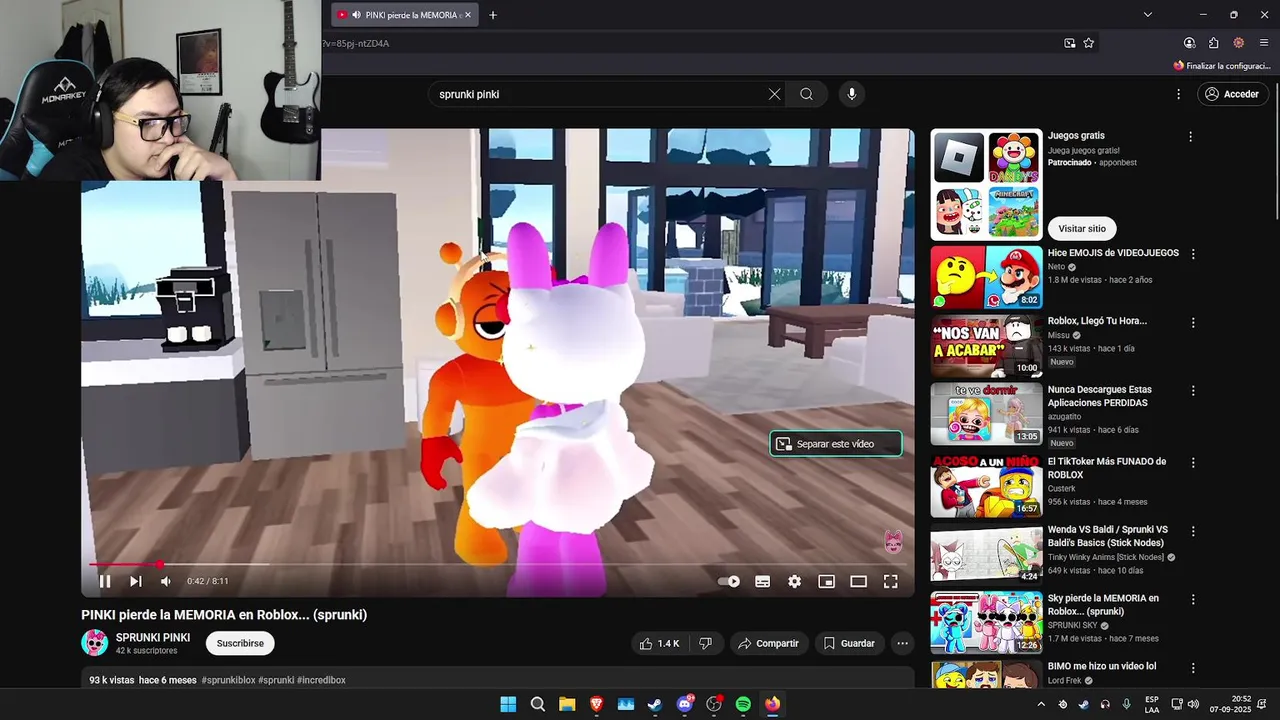
Task: Click the YouTube search magnifier button
Action: tap(806, 94)
